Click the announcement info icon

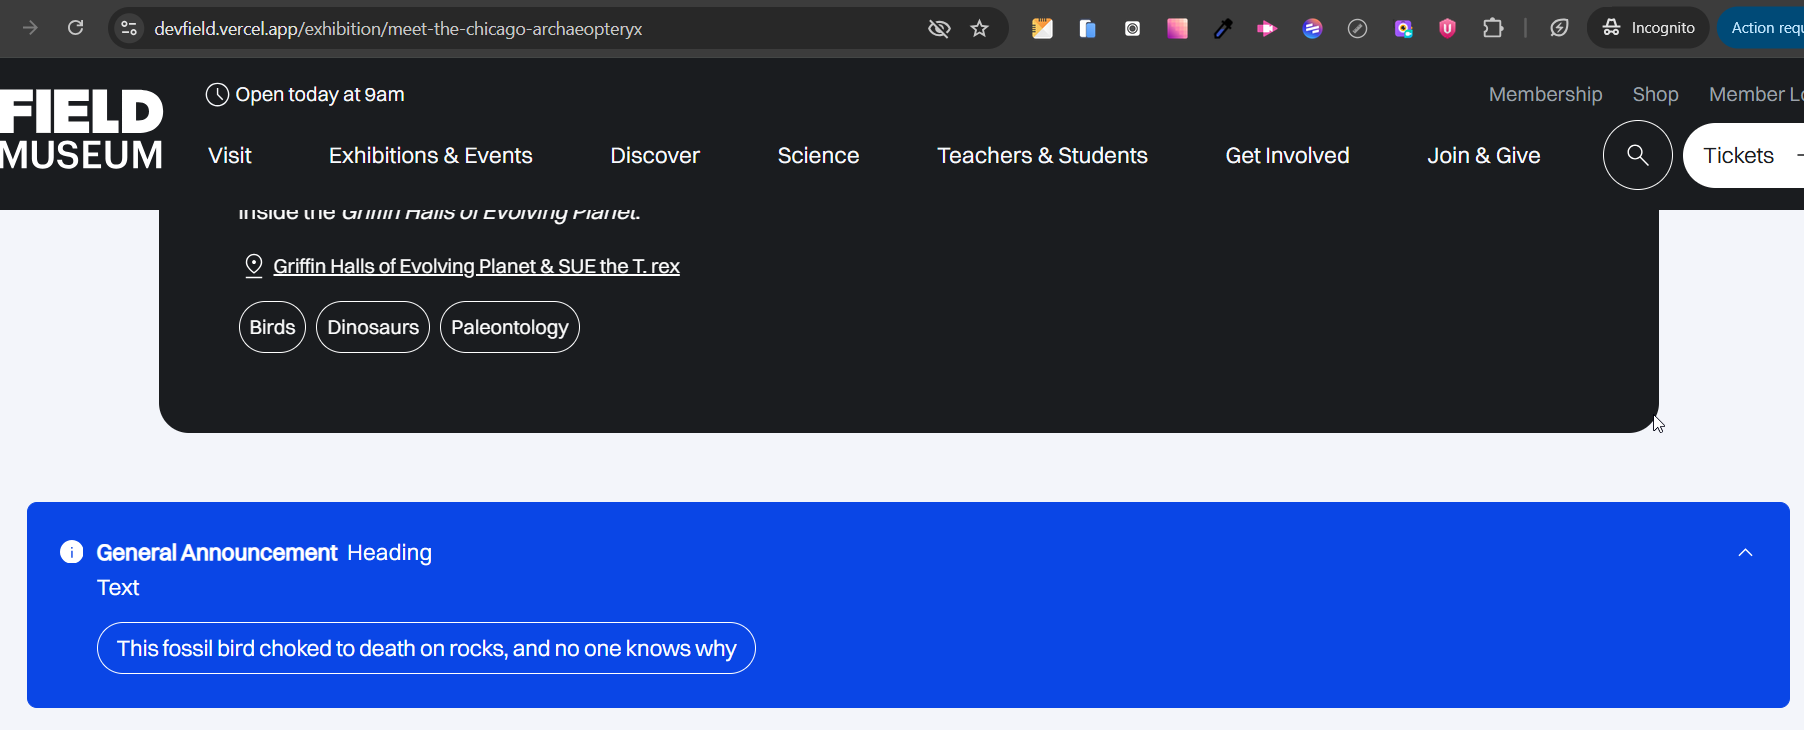click(x=72, y=552)
